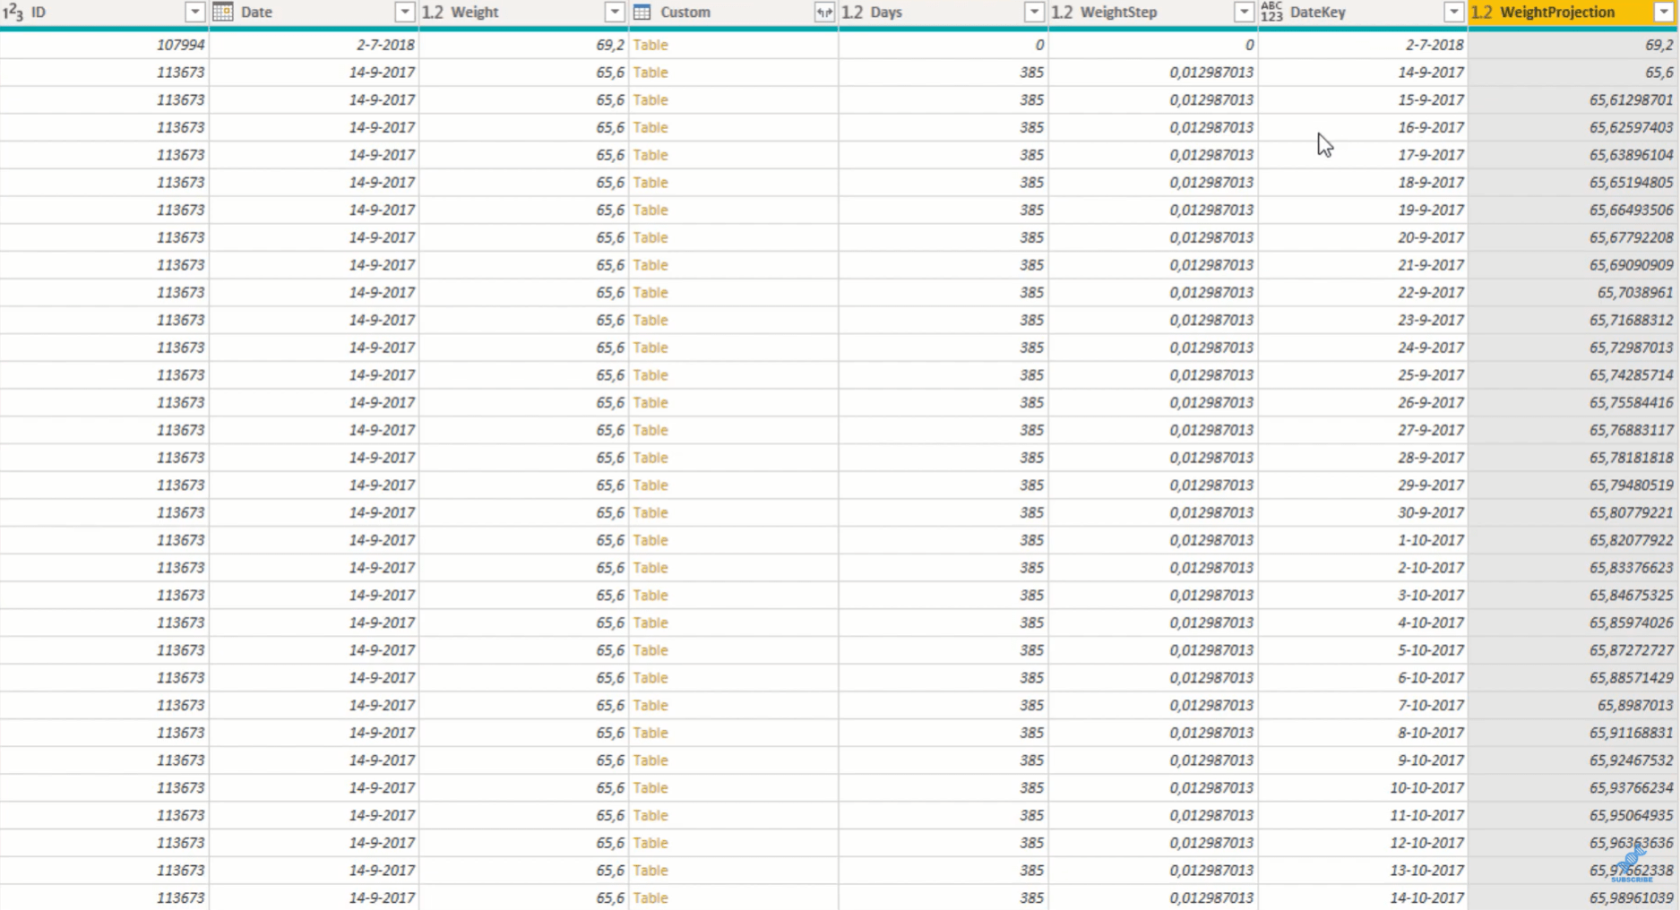Select the WeightProjection cell 65,66493506

pyautogui.click(x=1573, y=210)
